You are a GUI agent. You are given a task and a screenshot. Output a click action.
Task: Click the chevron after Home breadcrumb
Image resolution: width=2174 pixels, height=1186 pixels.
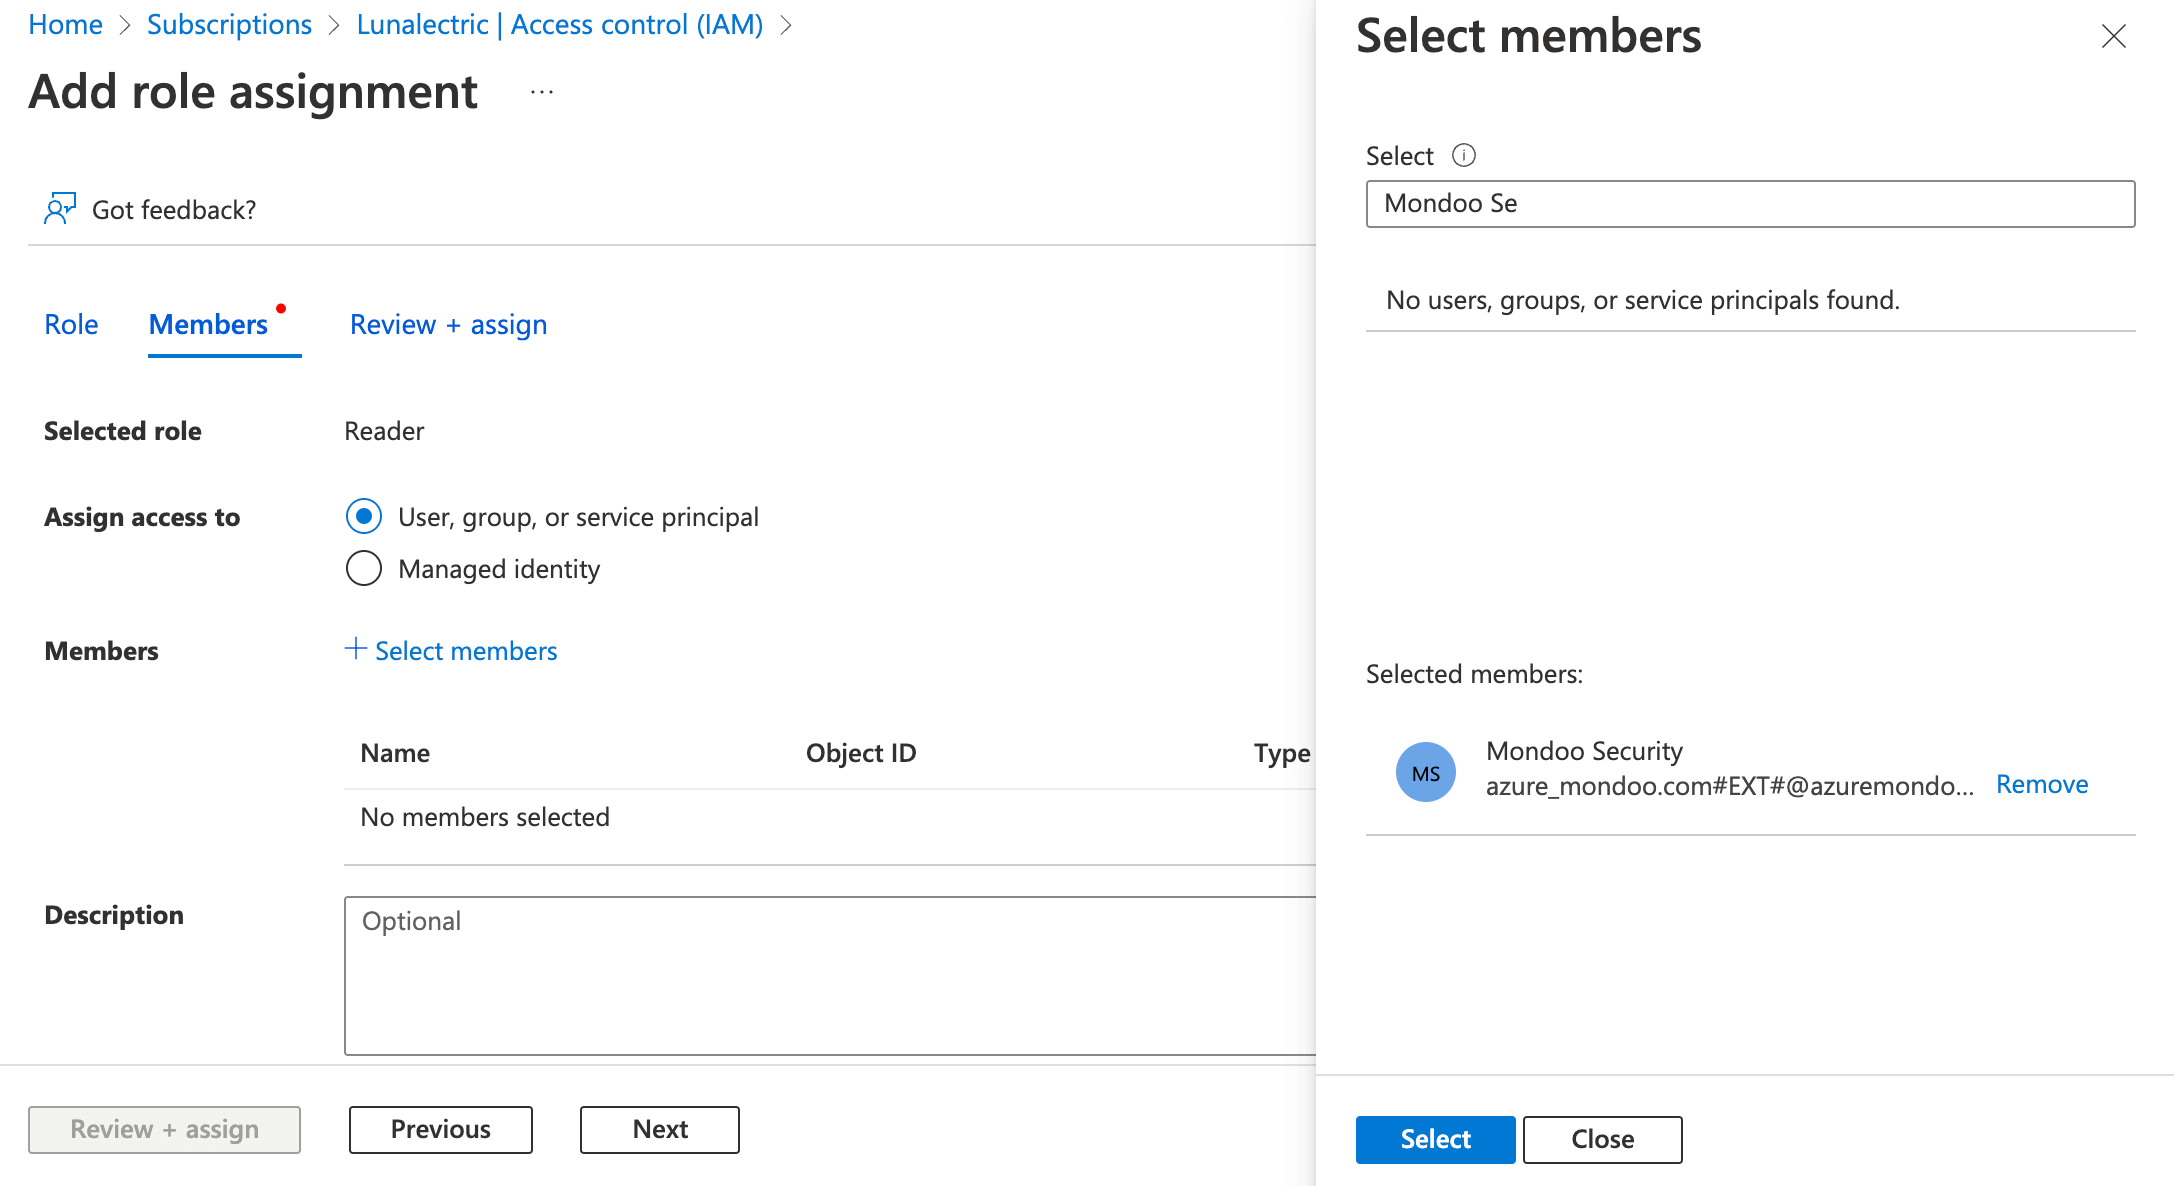pyautogui.click(x=126, y=24)
